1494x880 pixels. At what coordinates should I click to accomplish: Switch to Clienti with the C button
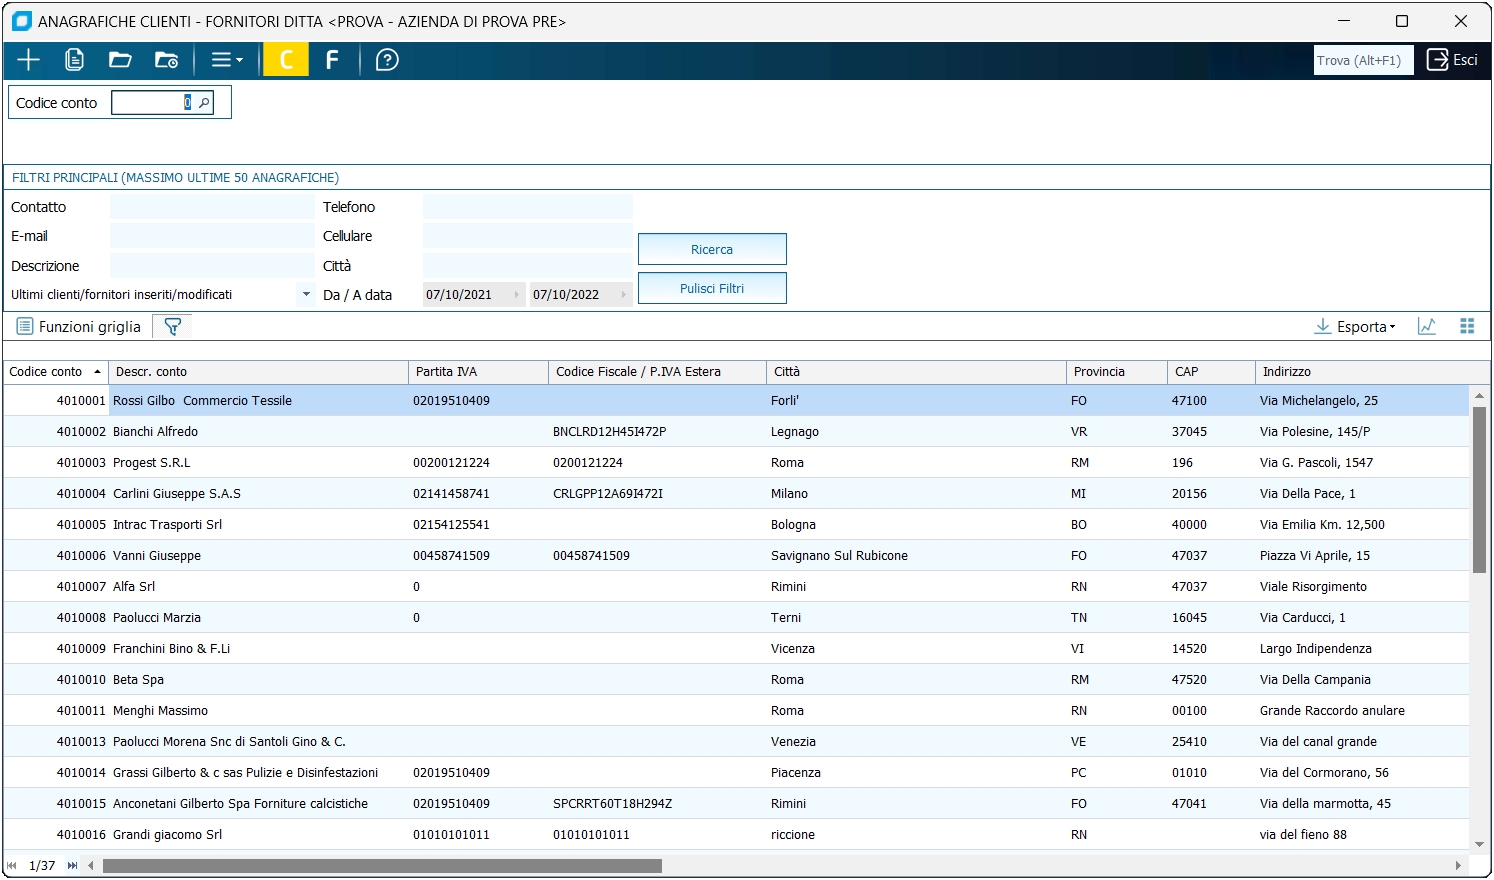pos(286,60)
